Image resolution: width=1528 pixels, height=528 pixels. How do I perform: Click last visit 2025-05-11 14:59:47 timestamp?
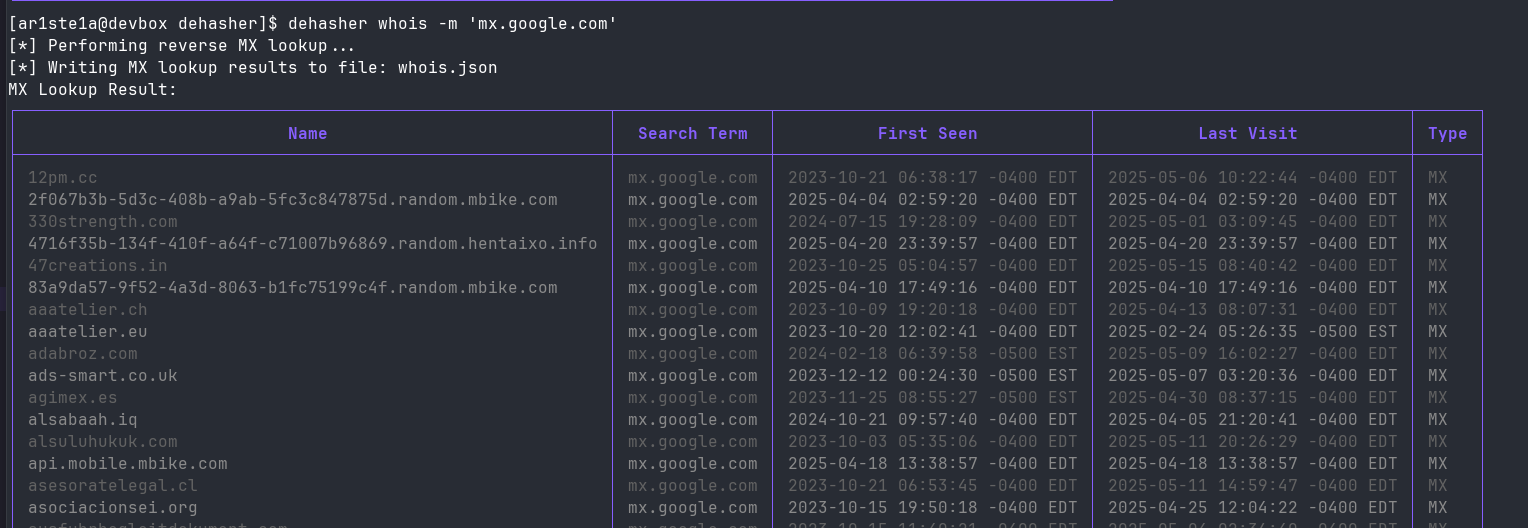pos(1252,486)
